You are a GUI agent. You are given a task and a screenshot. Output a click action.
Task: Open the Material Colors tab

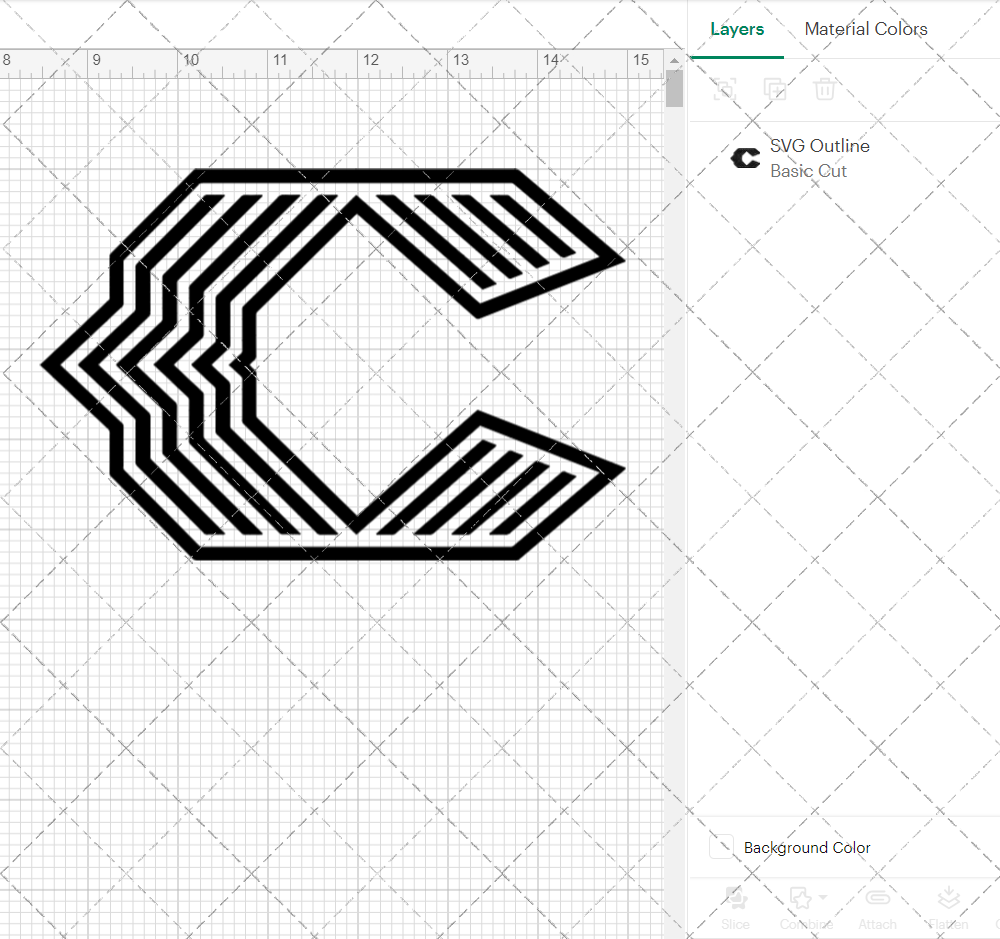click(865, 29)
